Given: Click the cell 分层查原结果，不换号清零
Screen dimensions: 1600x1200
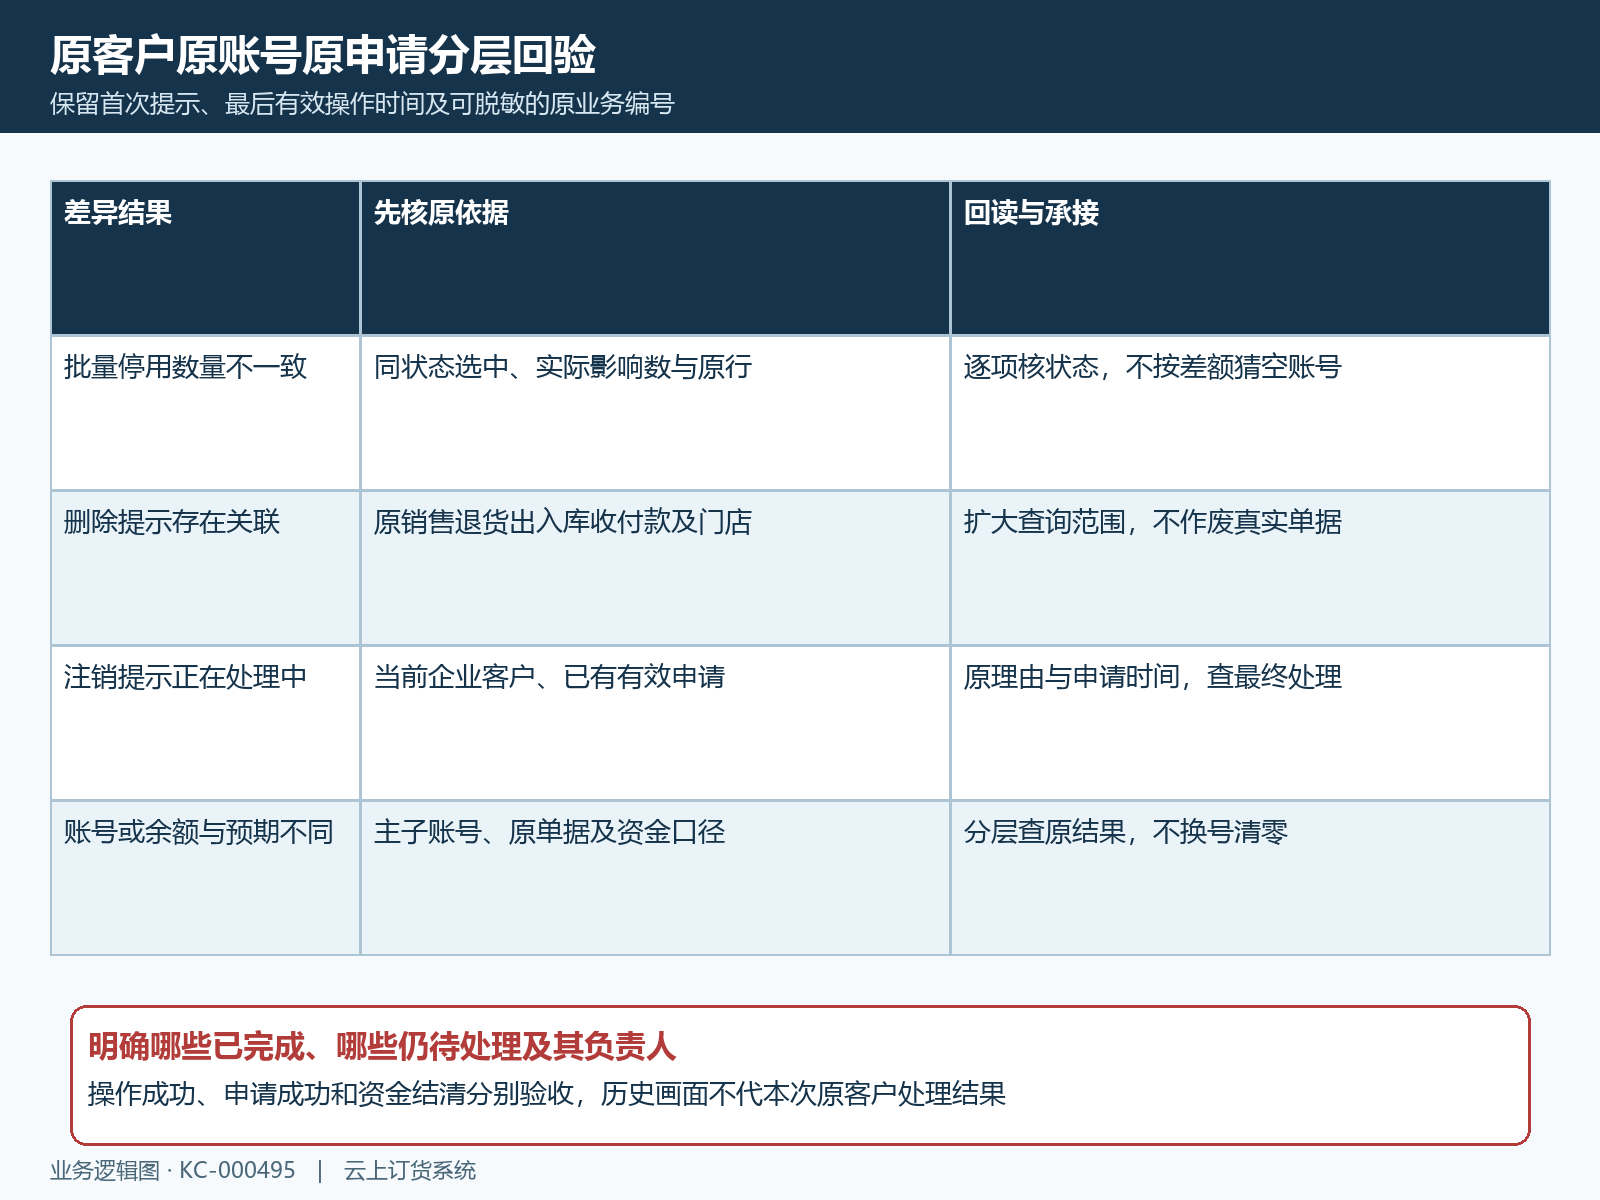Looking at the screenshot, I should (1250, 878).
